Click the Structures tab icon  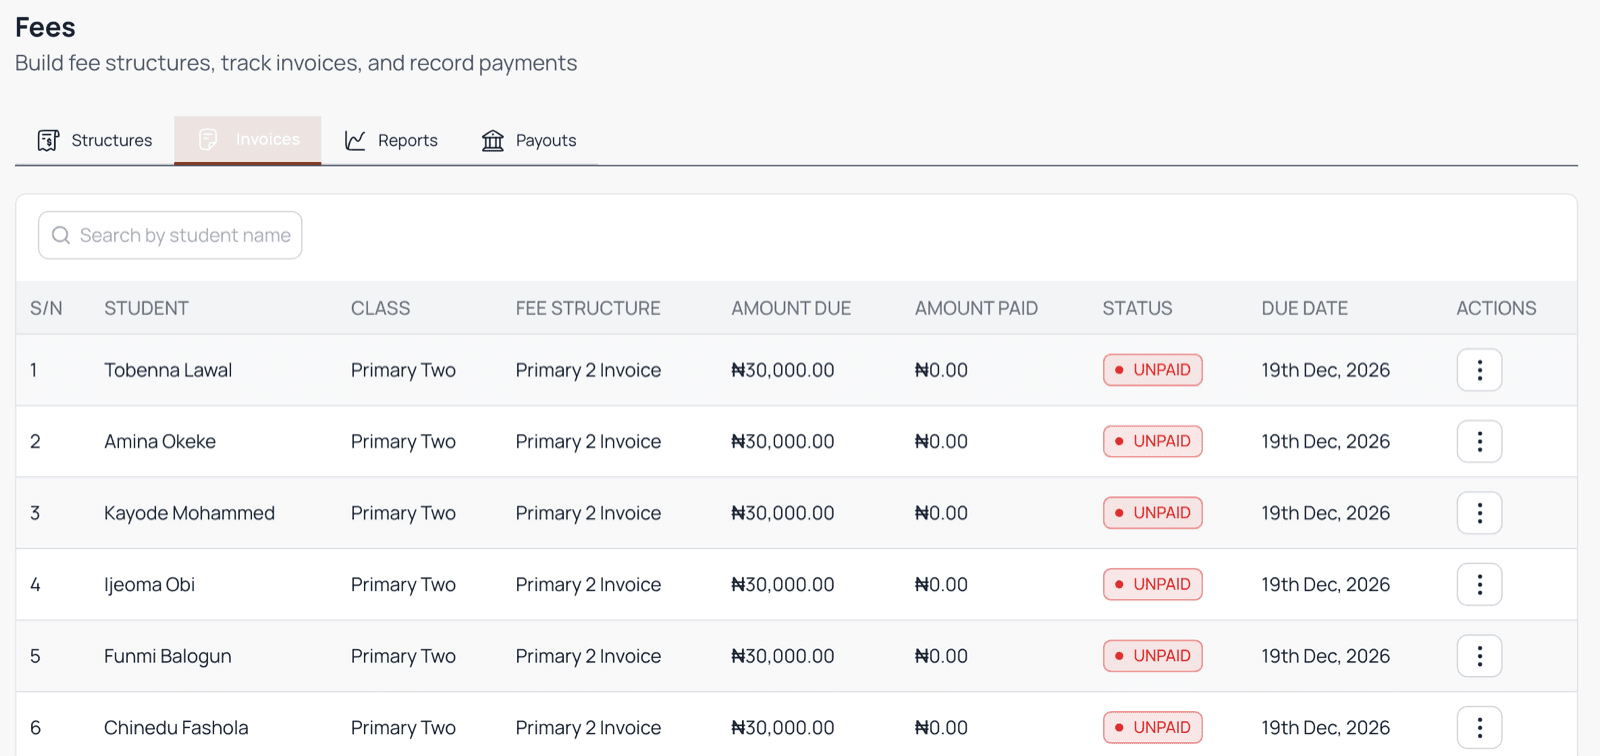(48, 140)
